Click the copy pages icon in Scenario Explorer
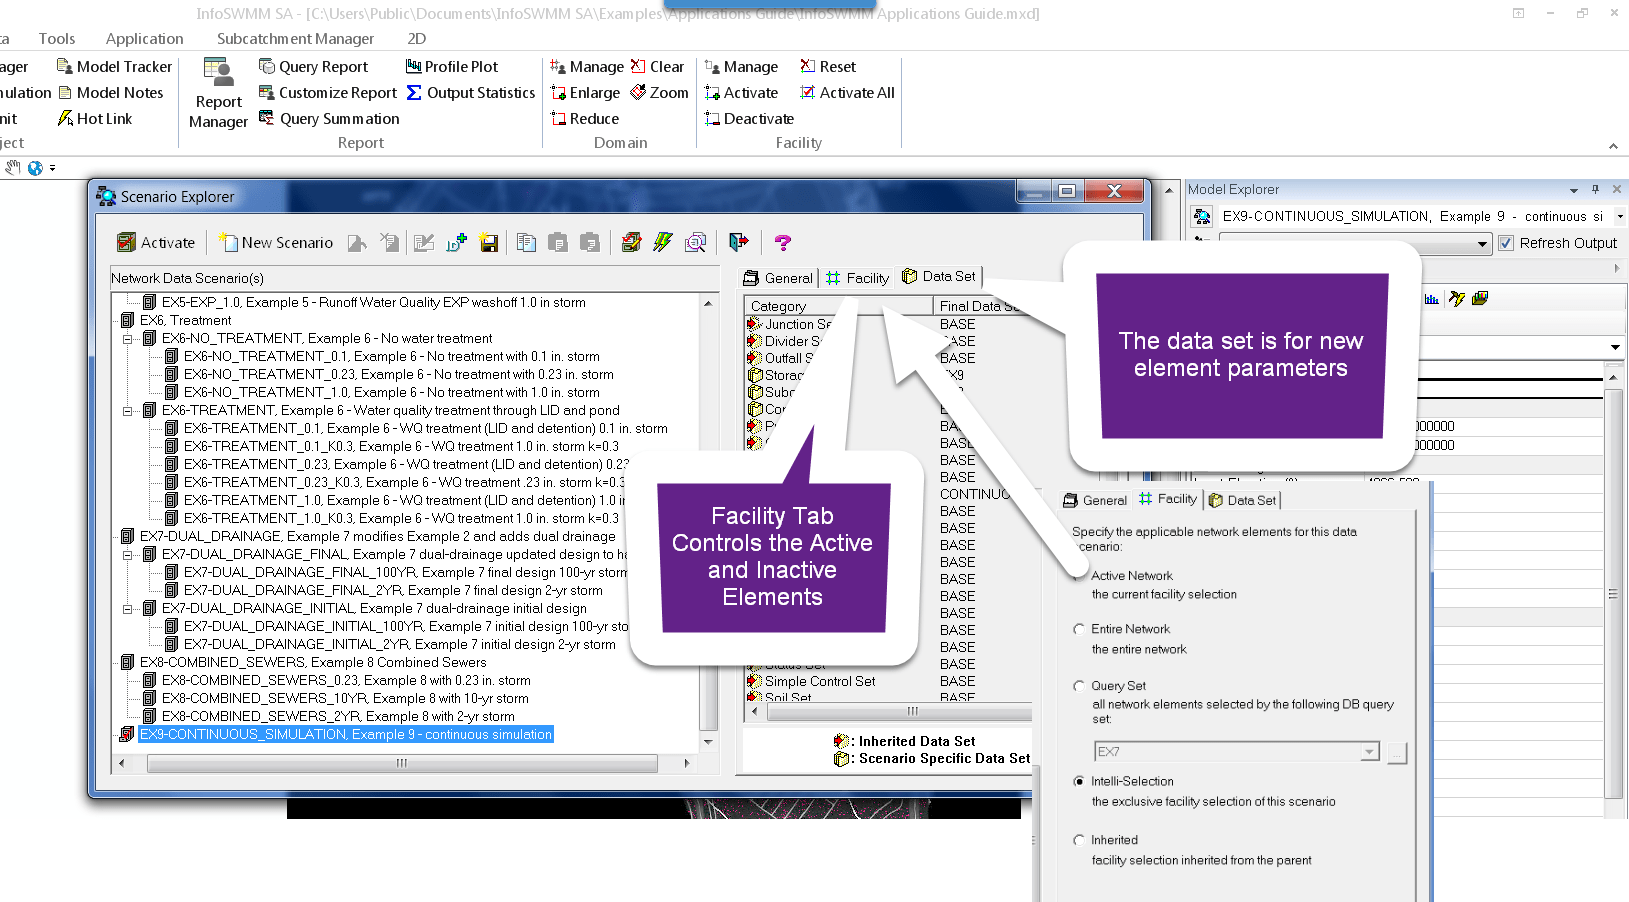Image resolution: width=1629 pixels, height=902 pixels. (526, 242)
